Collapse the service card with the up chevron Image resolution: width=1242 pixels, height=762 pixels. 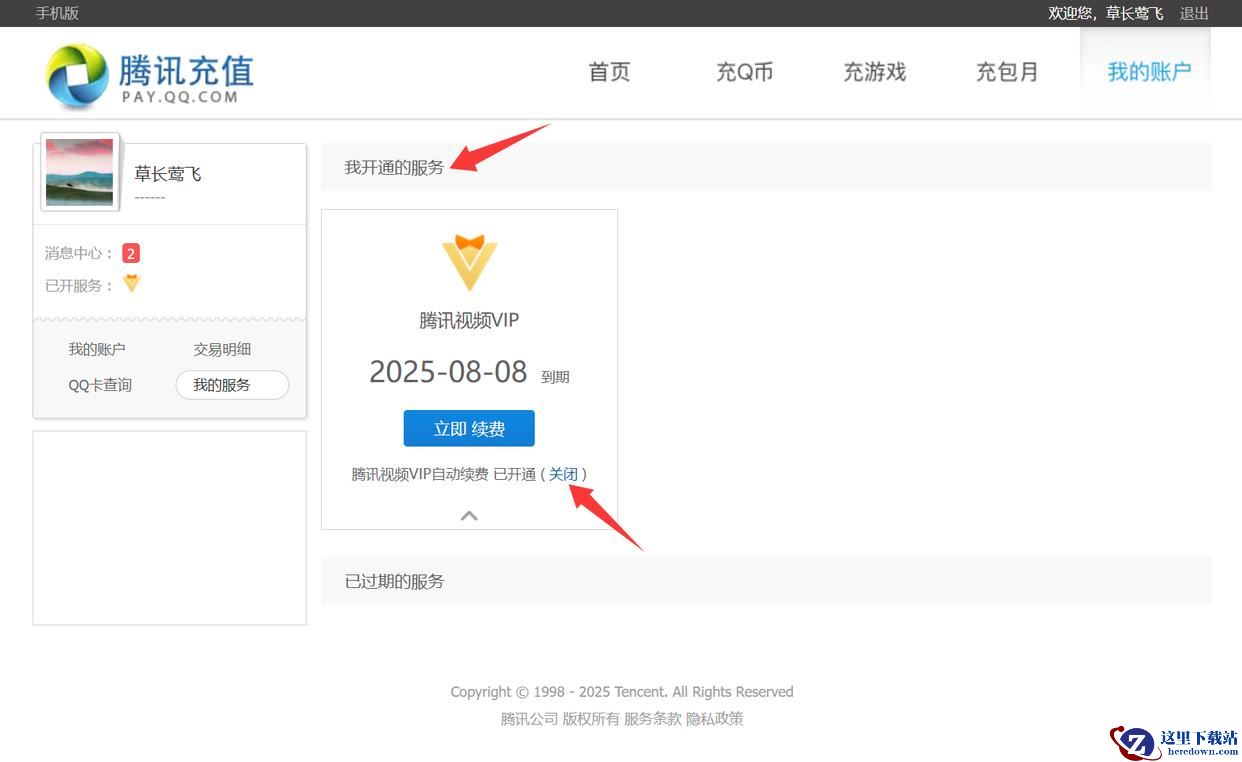point(469,516)
